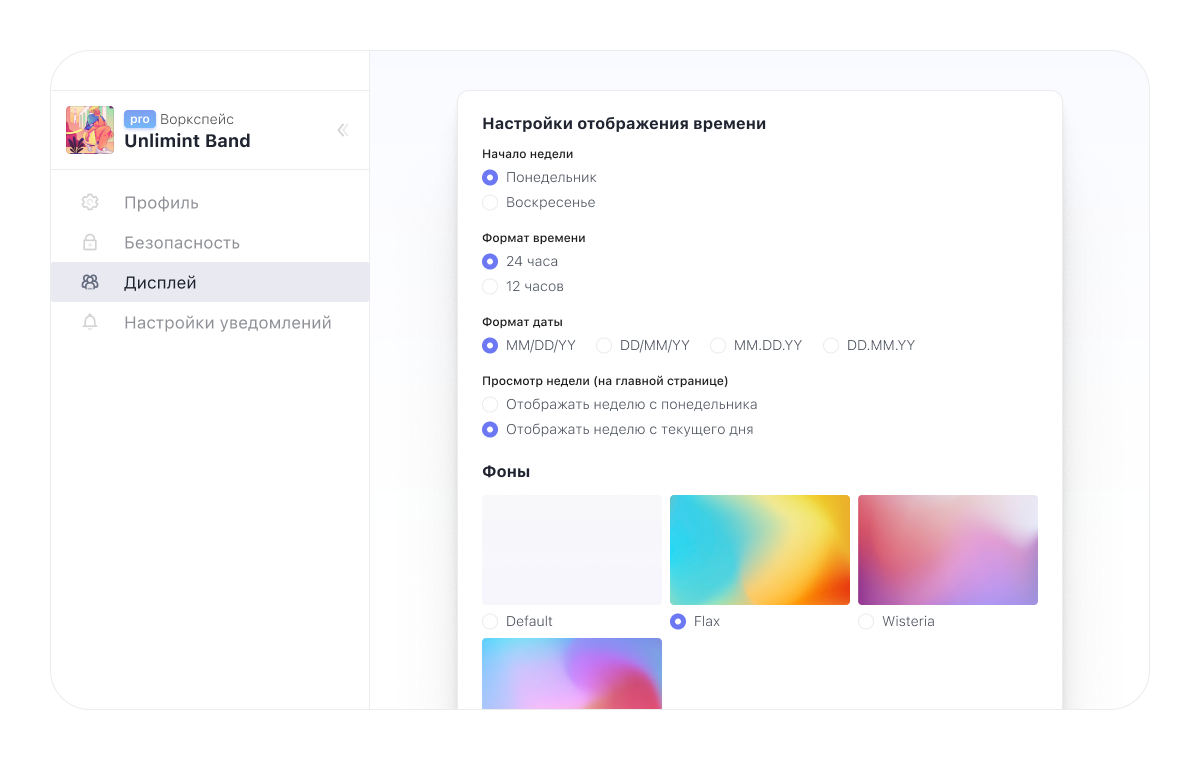Click the Flax gradient background thumbnail

pyautogui.click(x=760, y=550)
